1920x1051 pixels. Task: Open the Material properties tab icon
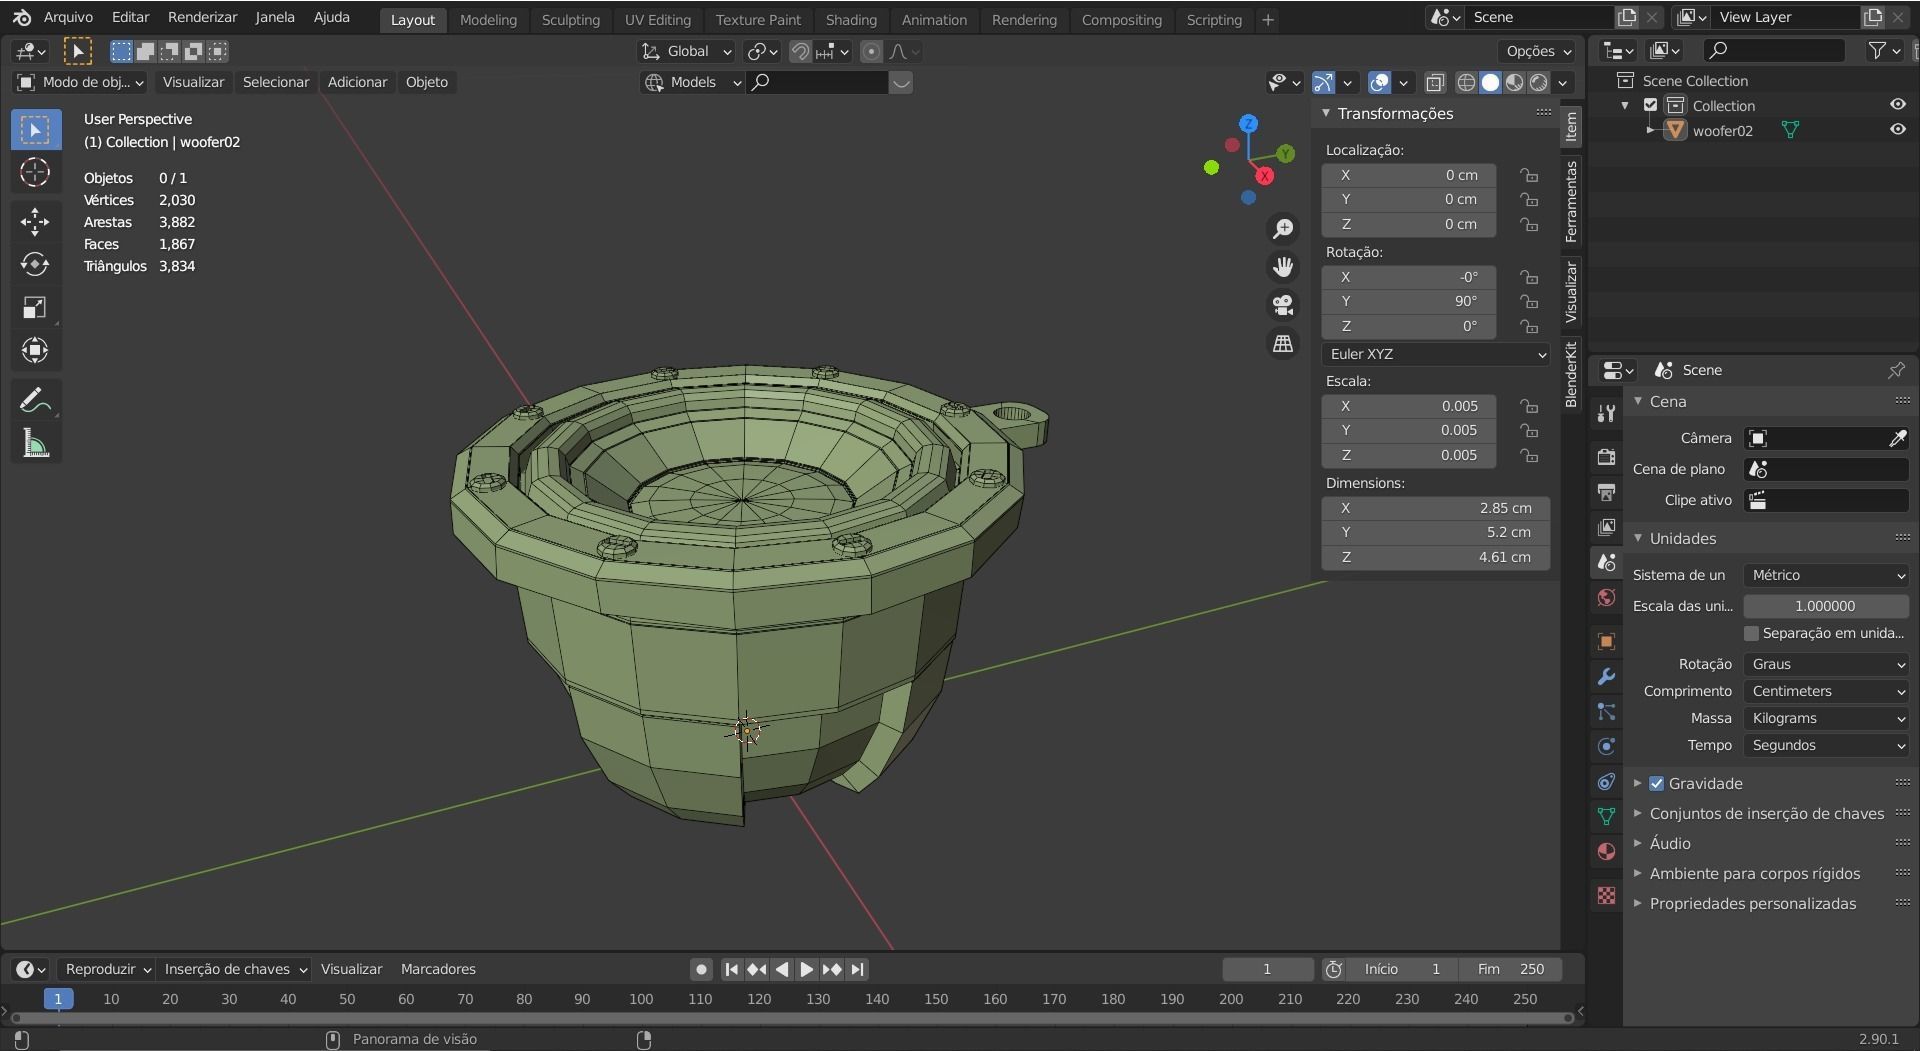pyautogui.click(x=1606, y=851)
